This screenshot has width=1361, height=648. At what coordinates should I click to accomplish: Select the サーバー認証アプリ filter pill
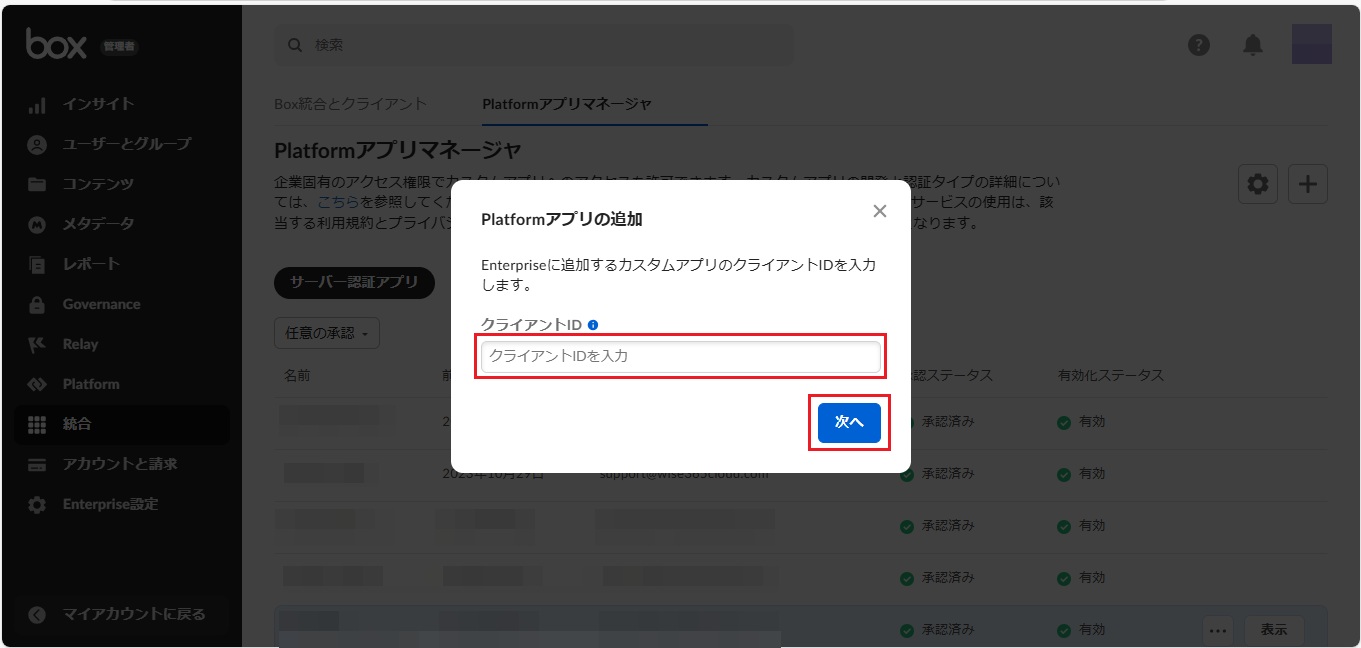click(x=354, y=283)
